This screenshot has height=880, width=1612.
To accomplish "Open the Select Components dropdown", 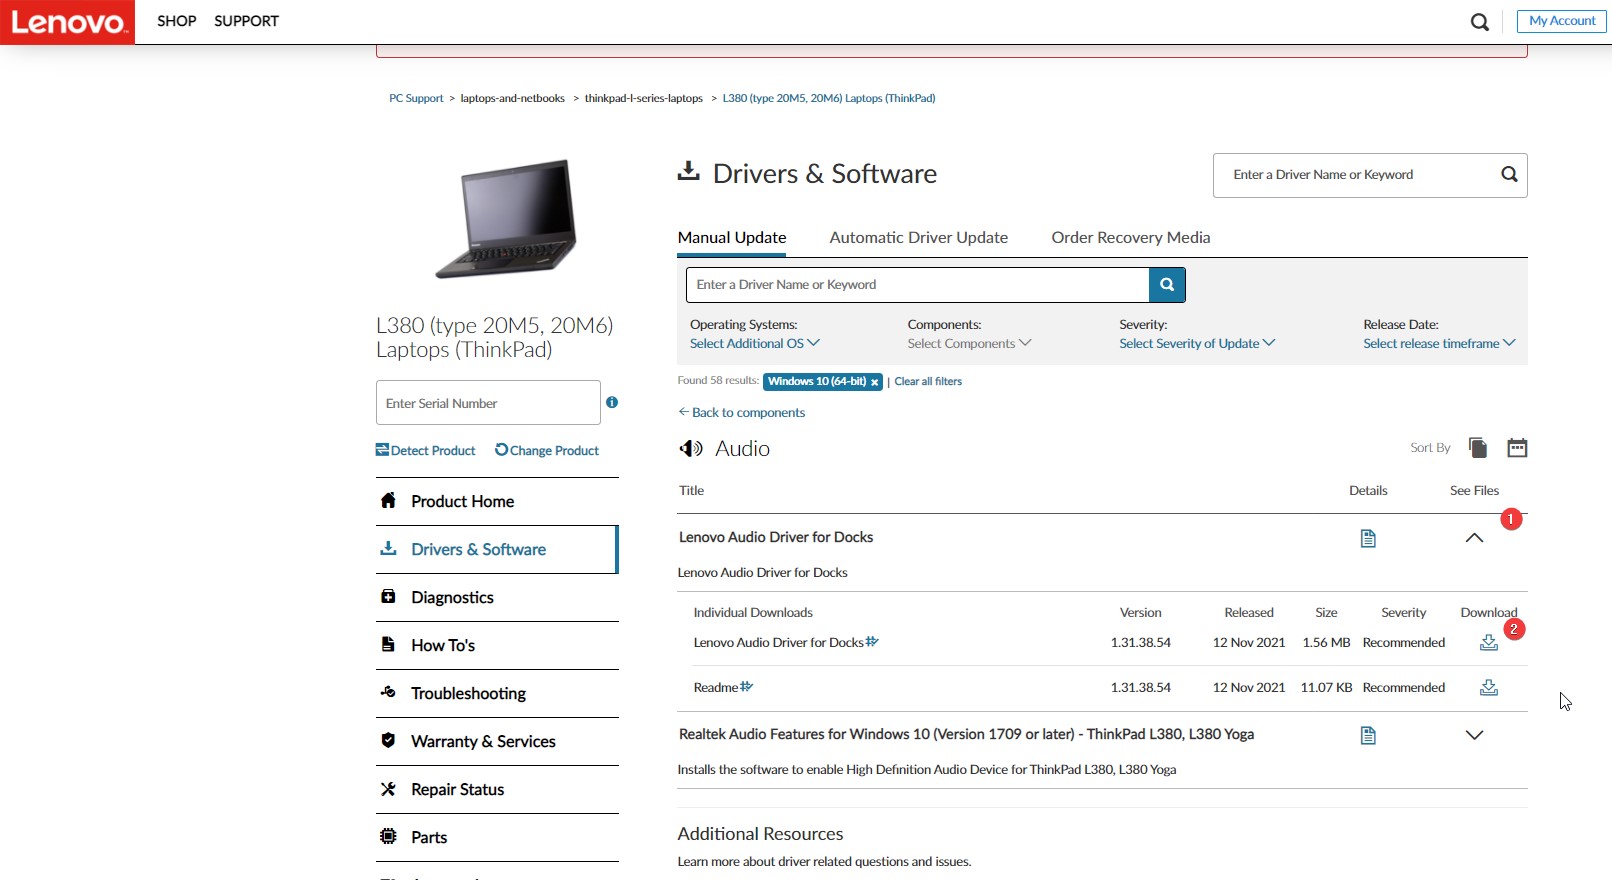I will (969, 343).
